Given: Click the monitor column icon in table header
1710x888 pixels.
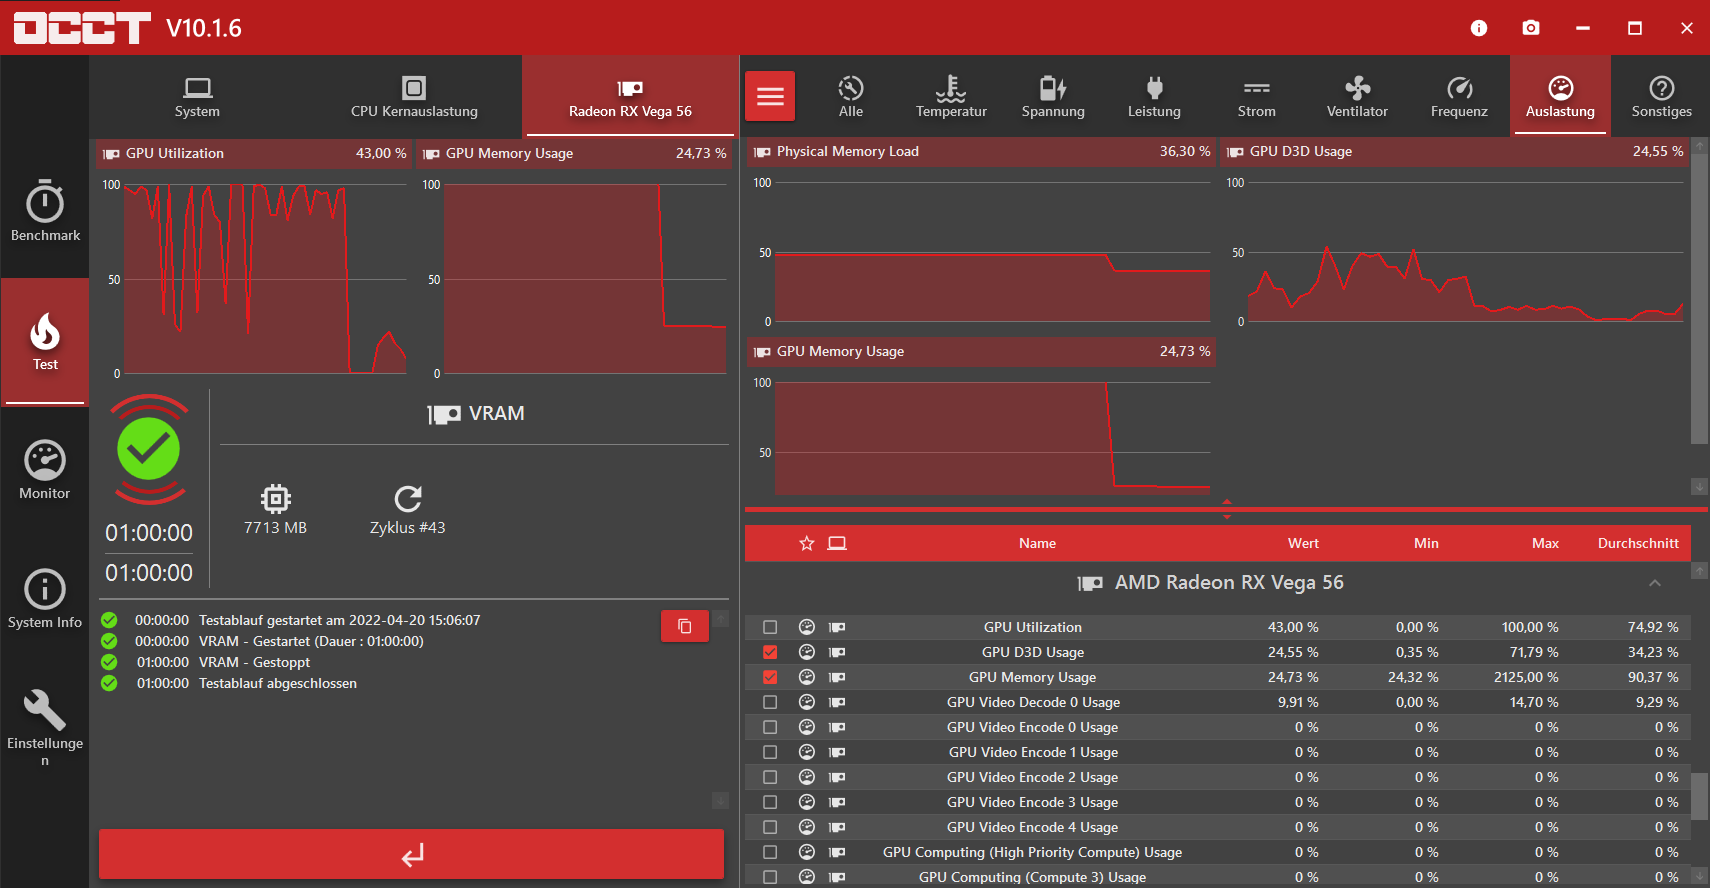Looking at the screenshot, I should pos(837,543).
